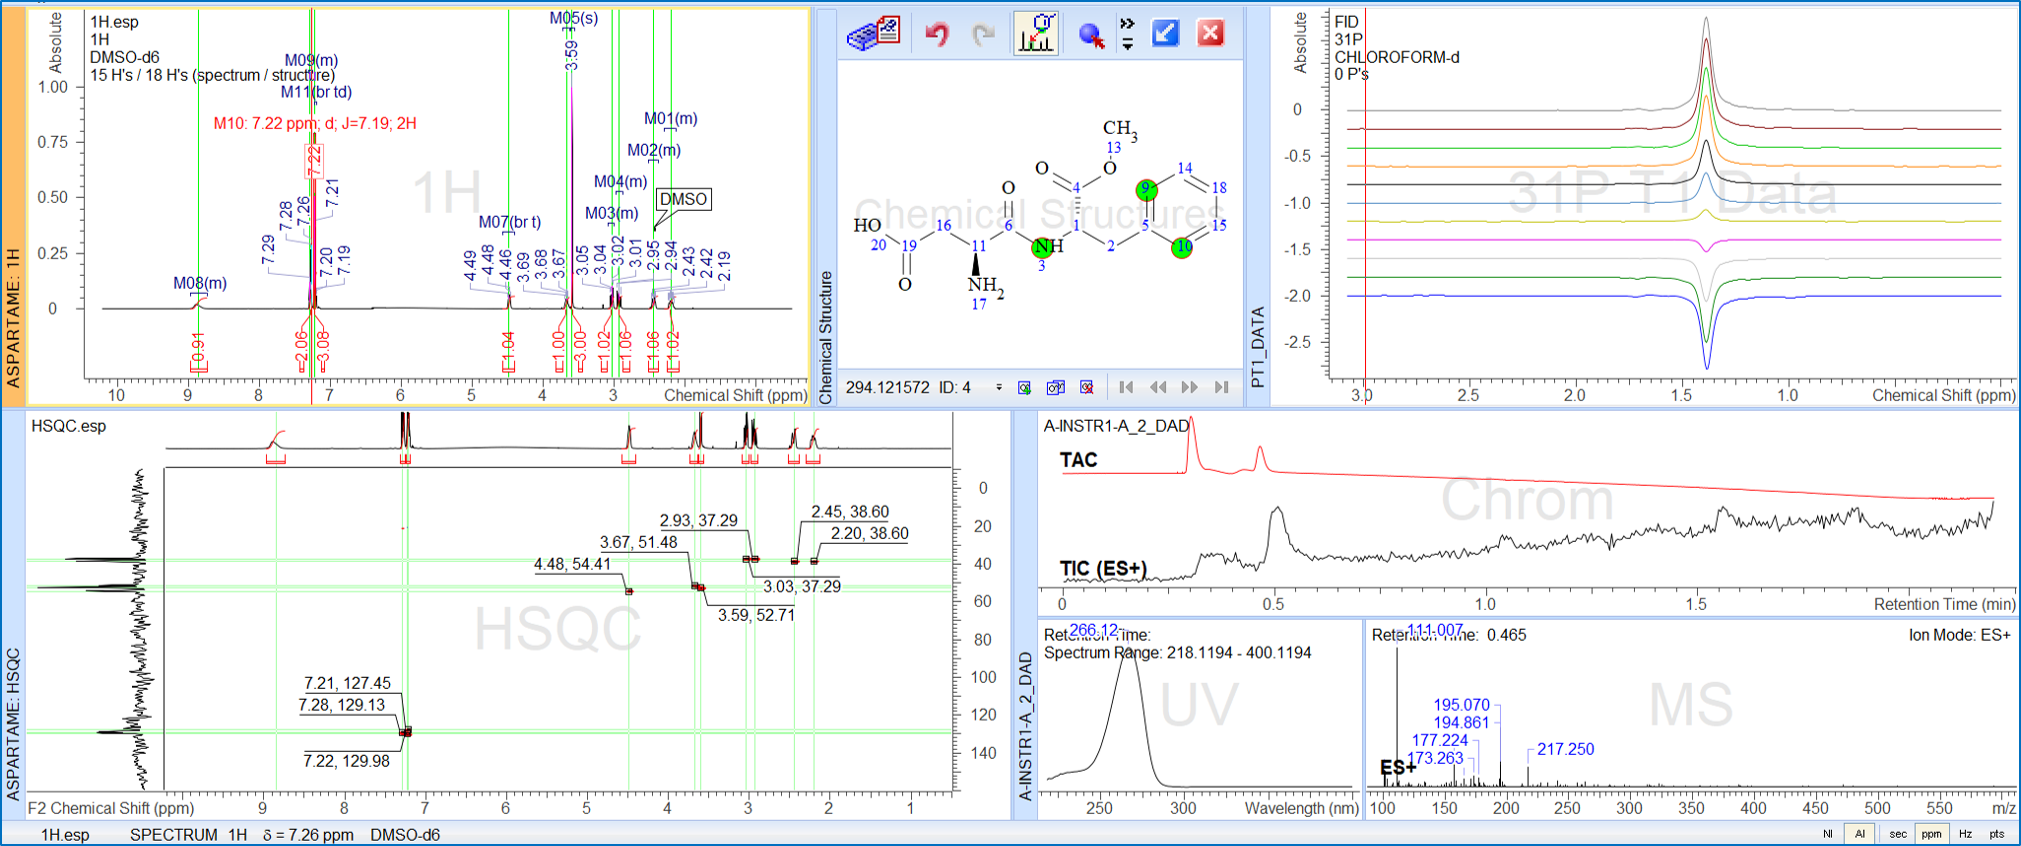The height and width of the screenshot is (846, 2021).
Task: Click green highlighted atom 10 in structure
Action: click(1182, 247)
